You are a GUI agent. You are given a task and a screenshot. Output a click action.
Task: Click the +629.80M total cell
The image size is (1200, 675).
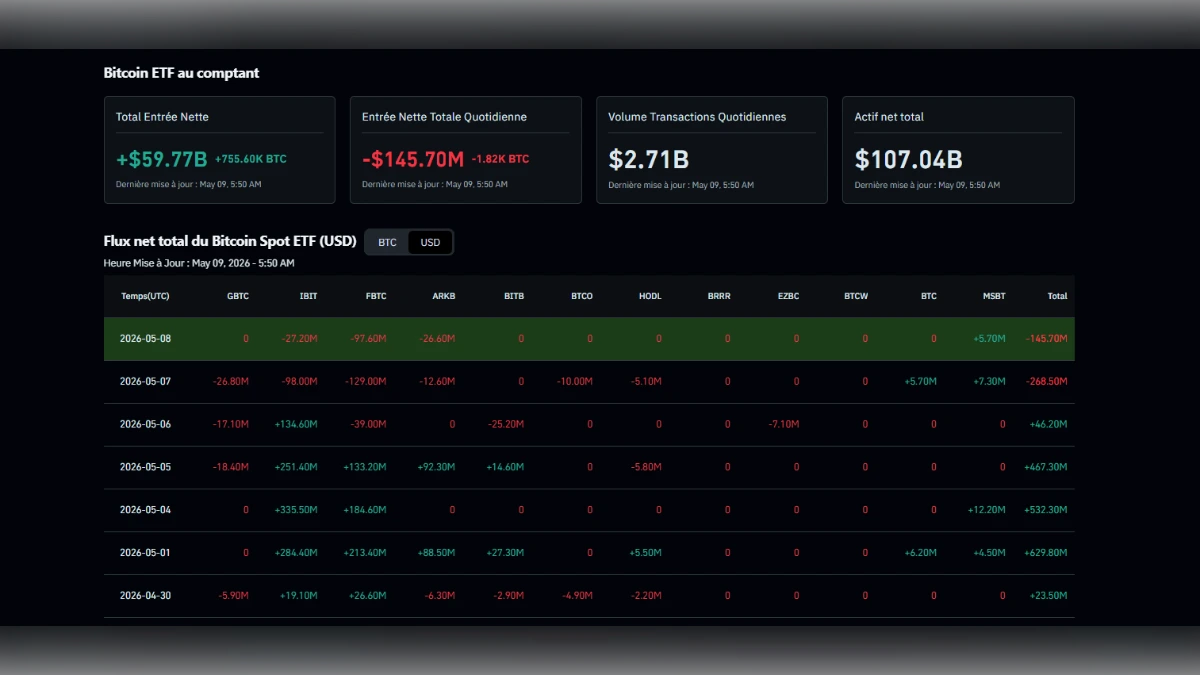(x=1046, y=553)
